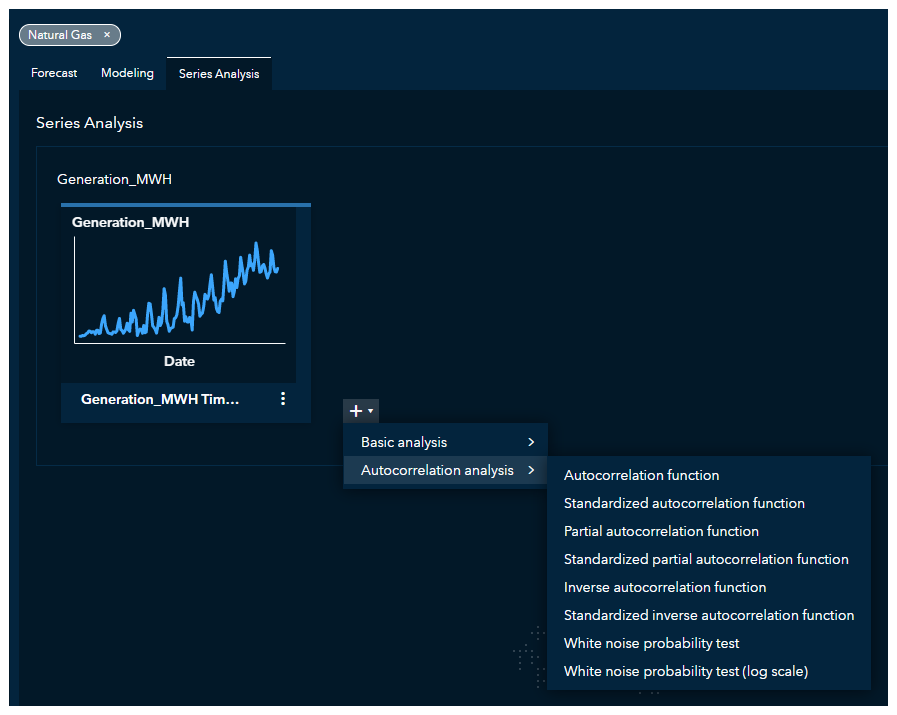
Task: Click the Autocorrelation analysis submenu arrow
Action: 531,470
